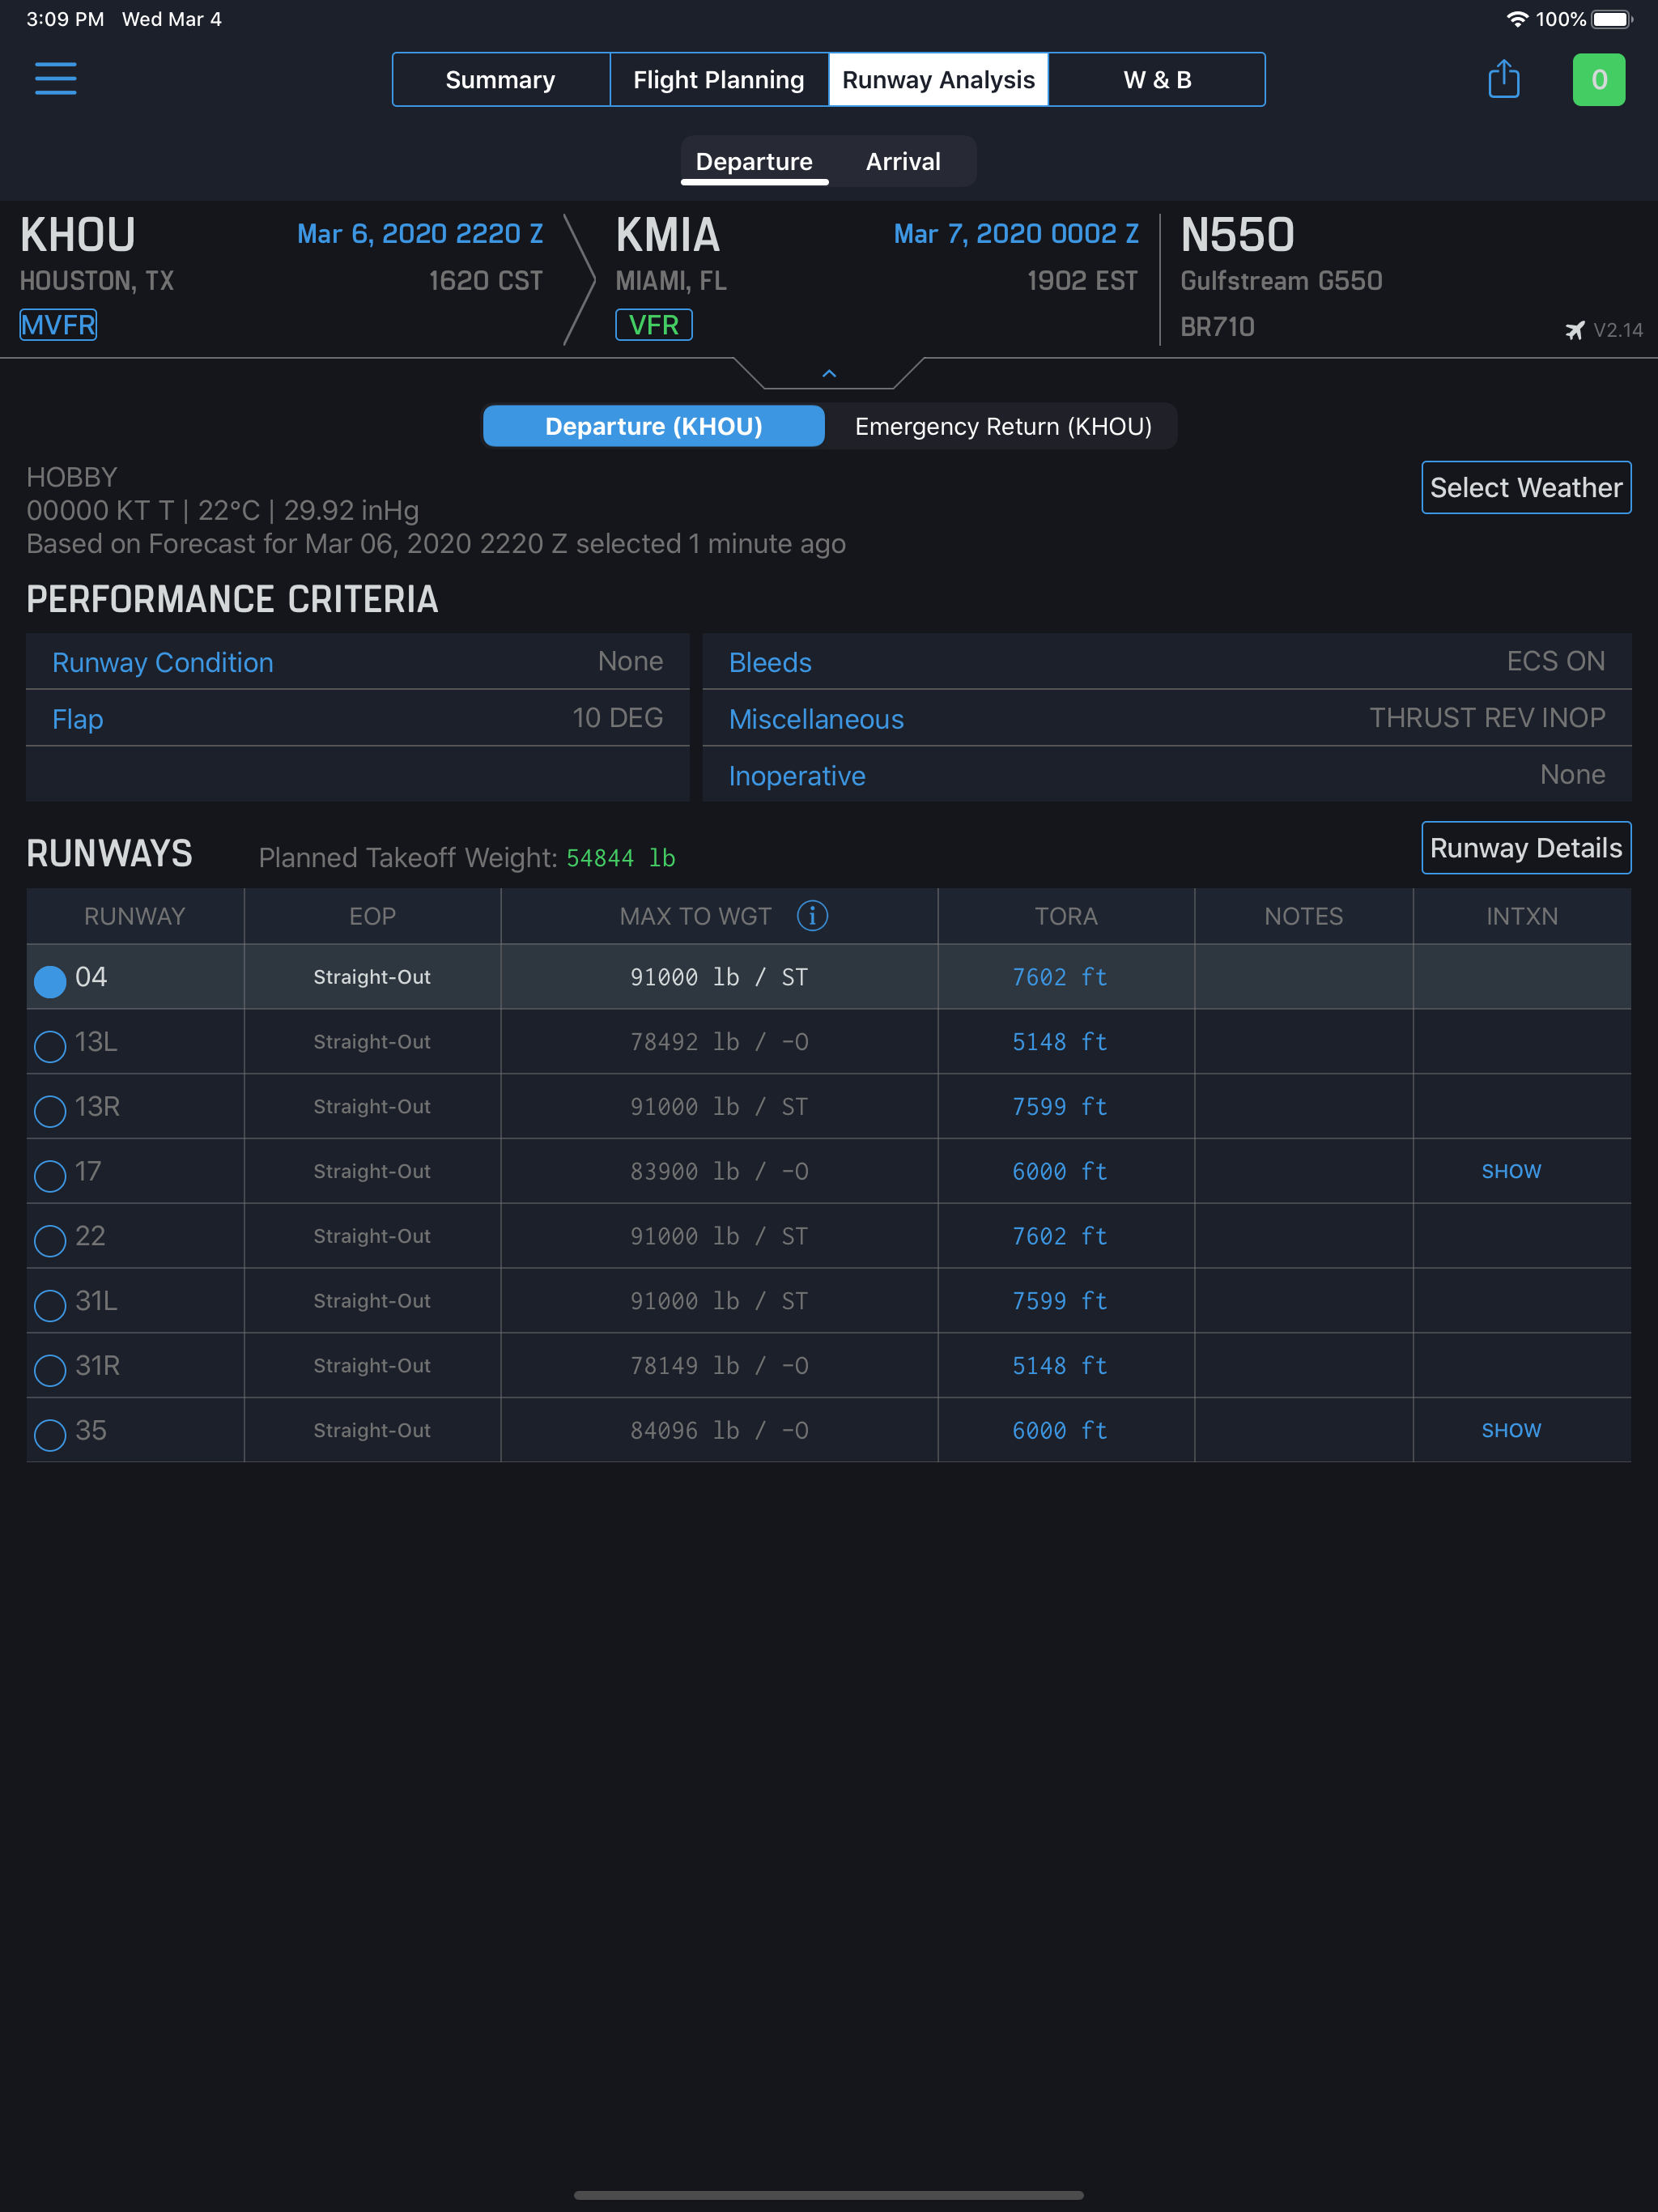1658x2212 pixels.
Task: Open the green notification badge showing 0
Action: point(1599,79)
